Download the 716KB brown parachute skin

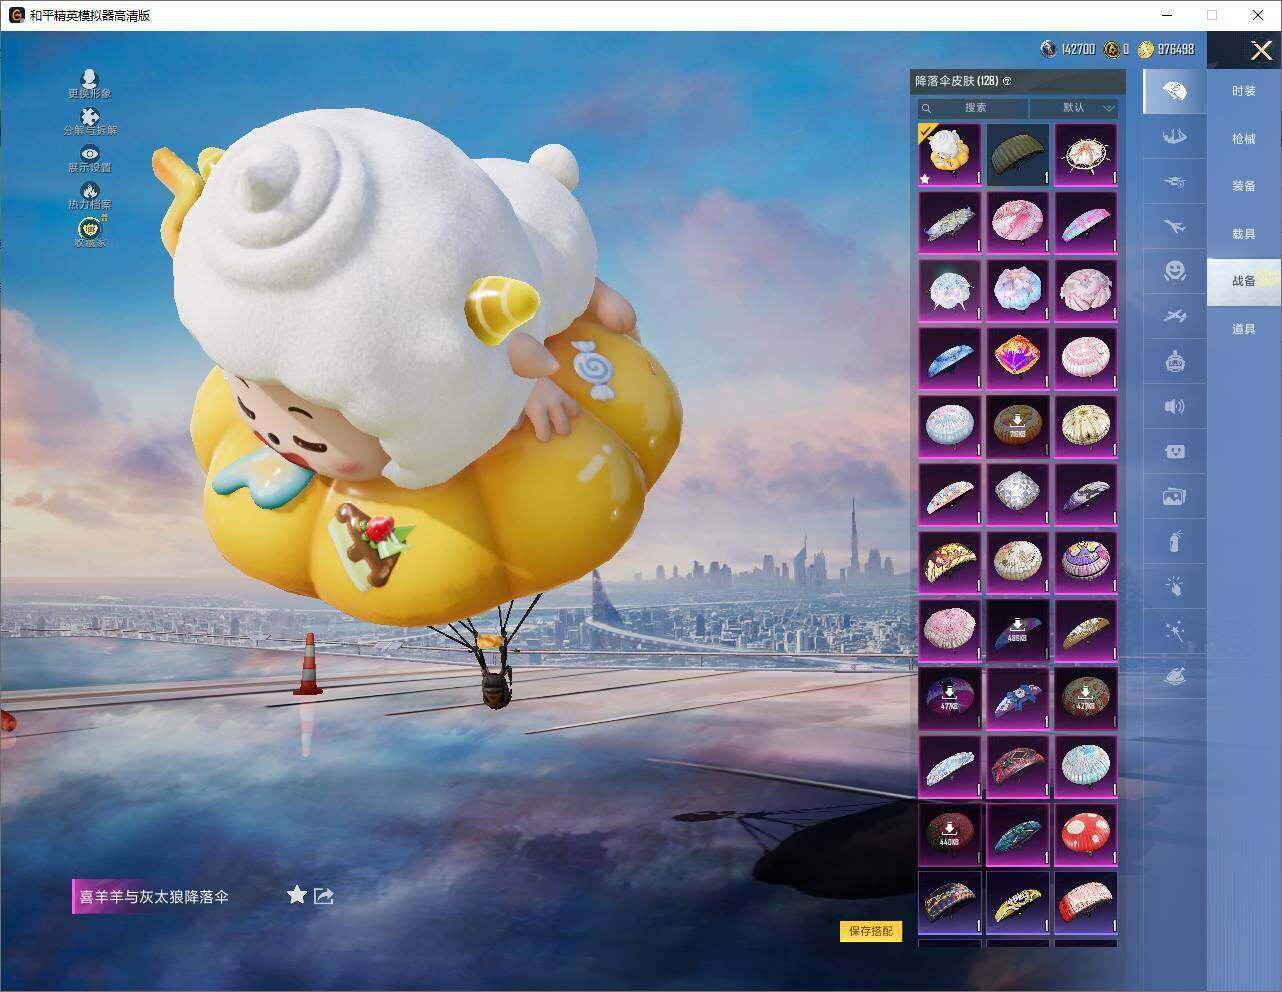(1018, 426)
